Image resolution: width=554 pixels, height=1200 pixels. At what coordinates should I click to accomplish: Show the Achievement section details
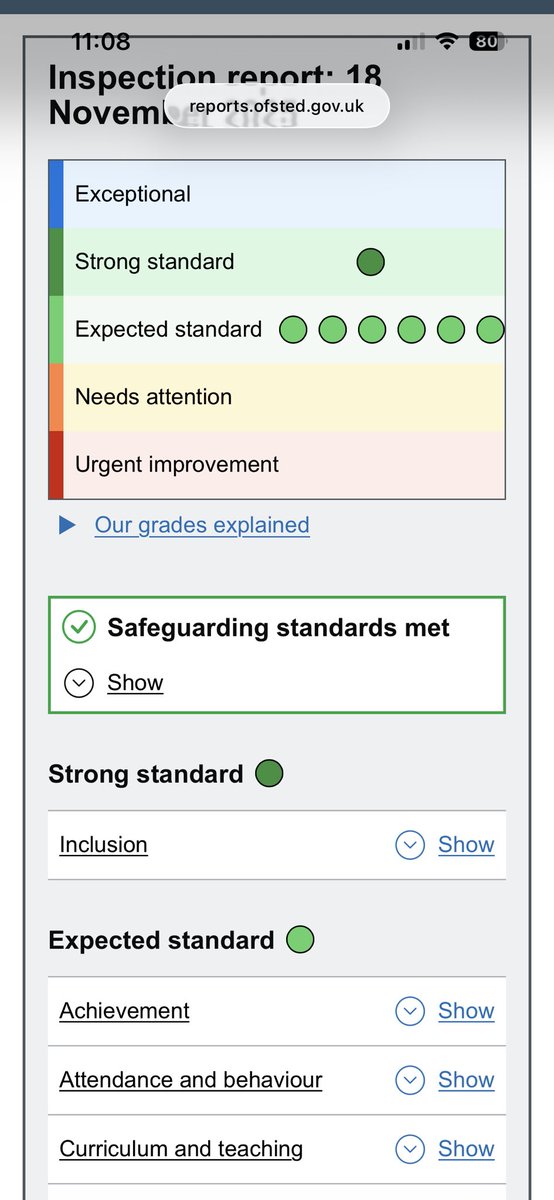pyautogui.click(x=466, y=1011)
